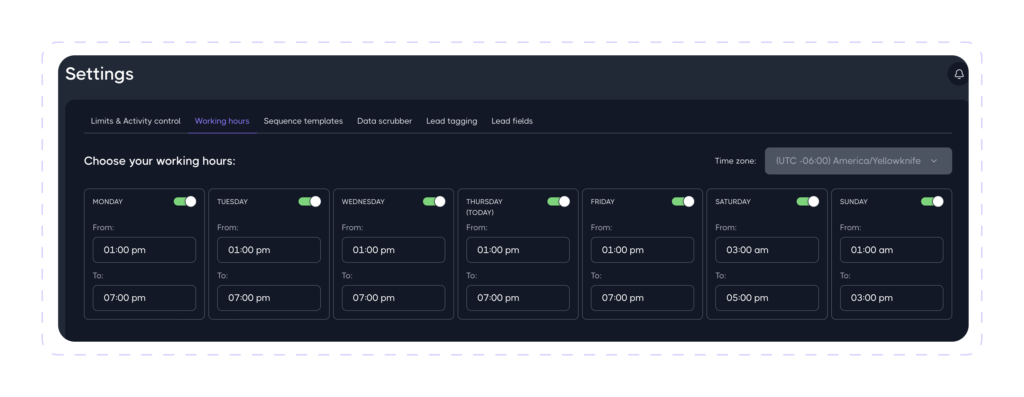Edit Sunday To time 03:00 pm
The width and height of the screenshot is (1024, 397).
point(891,298)
